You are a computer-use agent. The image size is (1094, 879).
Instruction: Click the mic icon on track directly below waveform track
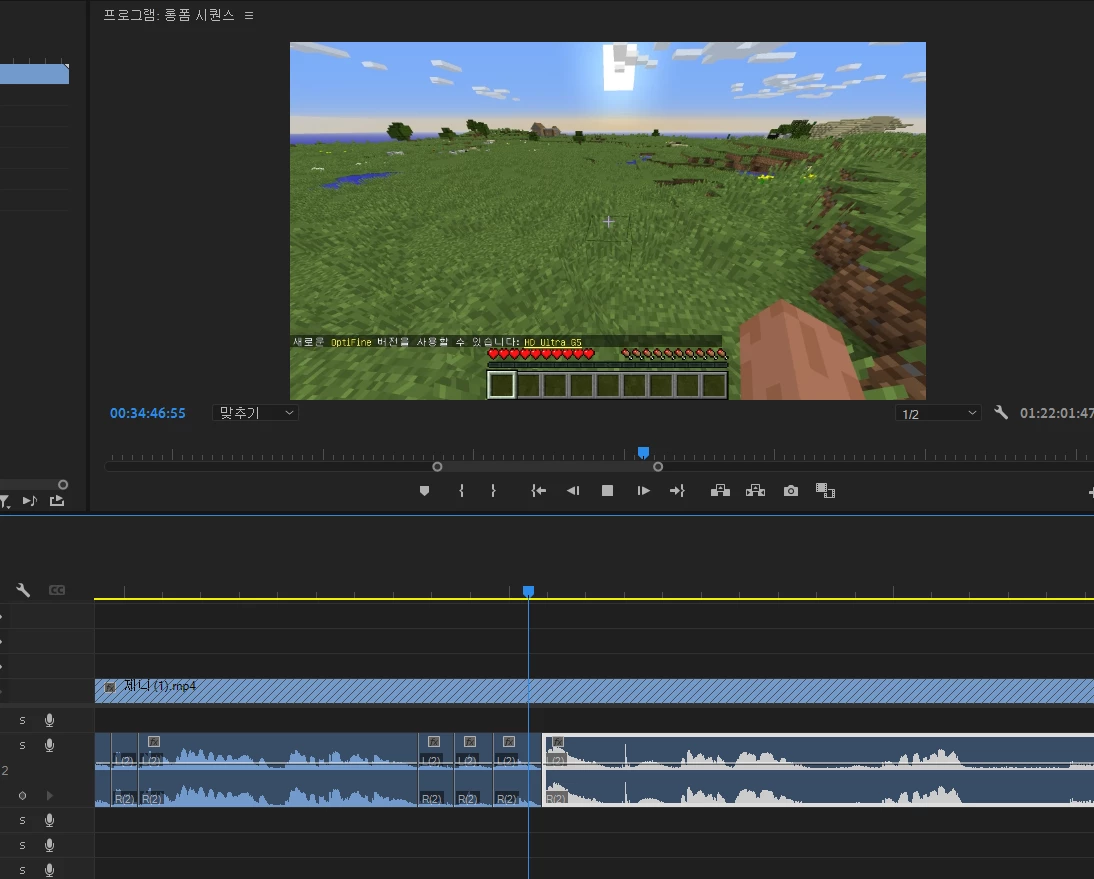50,820
